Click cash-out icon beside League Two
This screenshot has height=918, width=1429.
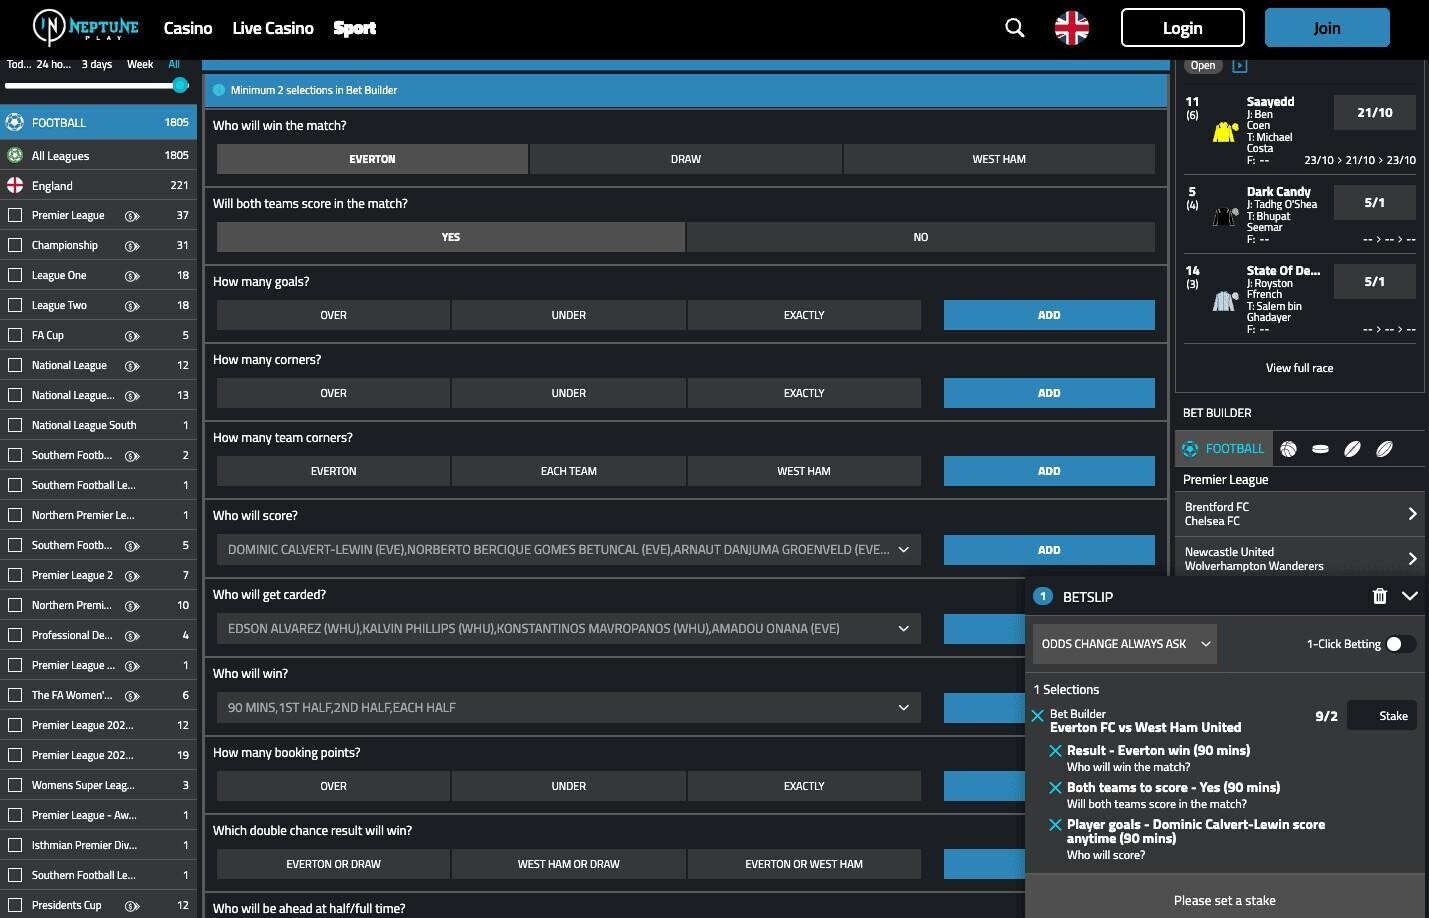[x=132, y=306]
